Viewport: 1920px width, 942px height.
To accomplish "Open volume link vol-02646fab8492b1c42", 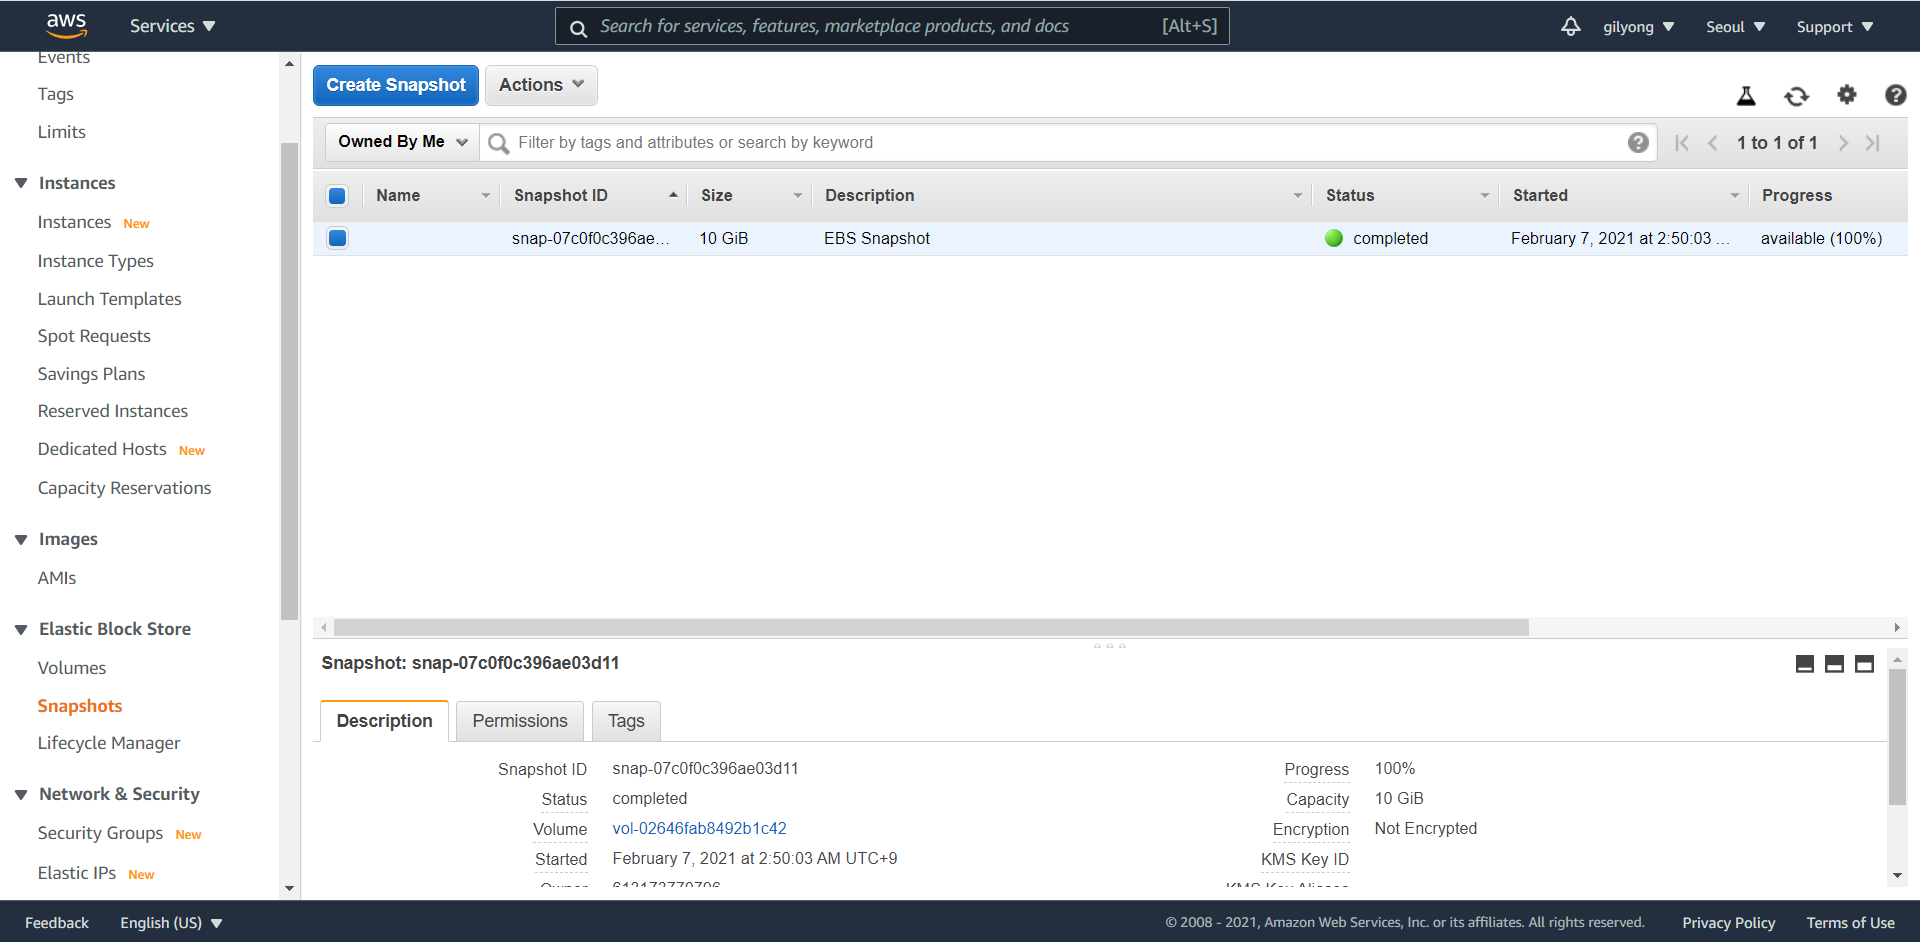I will point(699,828).
